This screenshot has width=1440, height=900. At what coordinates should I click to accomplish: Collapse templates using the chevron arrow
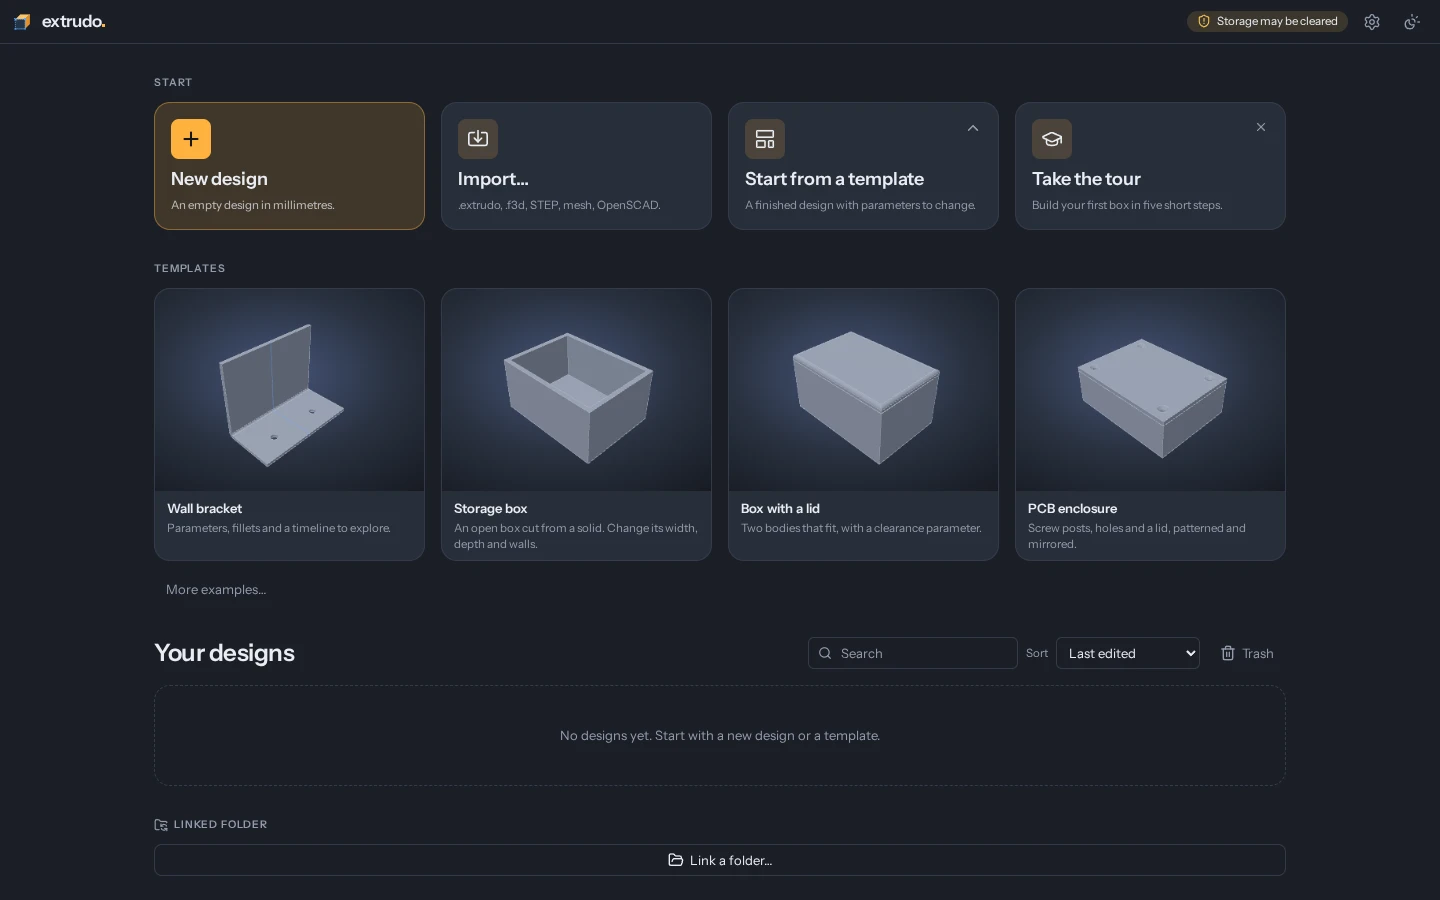pos(973,128)
